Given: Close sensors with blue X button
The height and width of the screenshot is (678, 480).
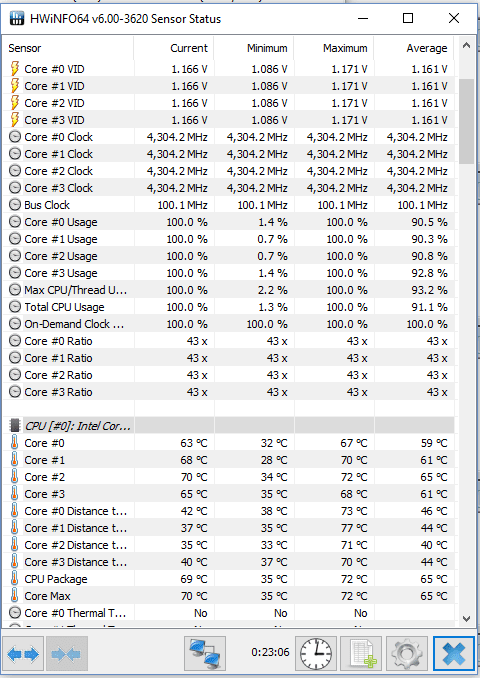Looking at the screenshot, I should click(453, 654).
